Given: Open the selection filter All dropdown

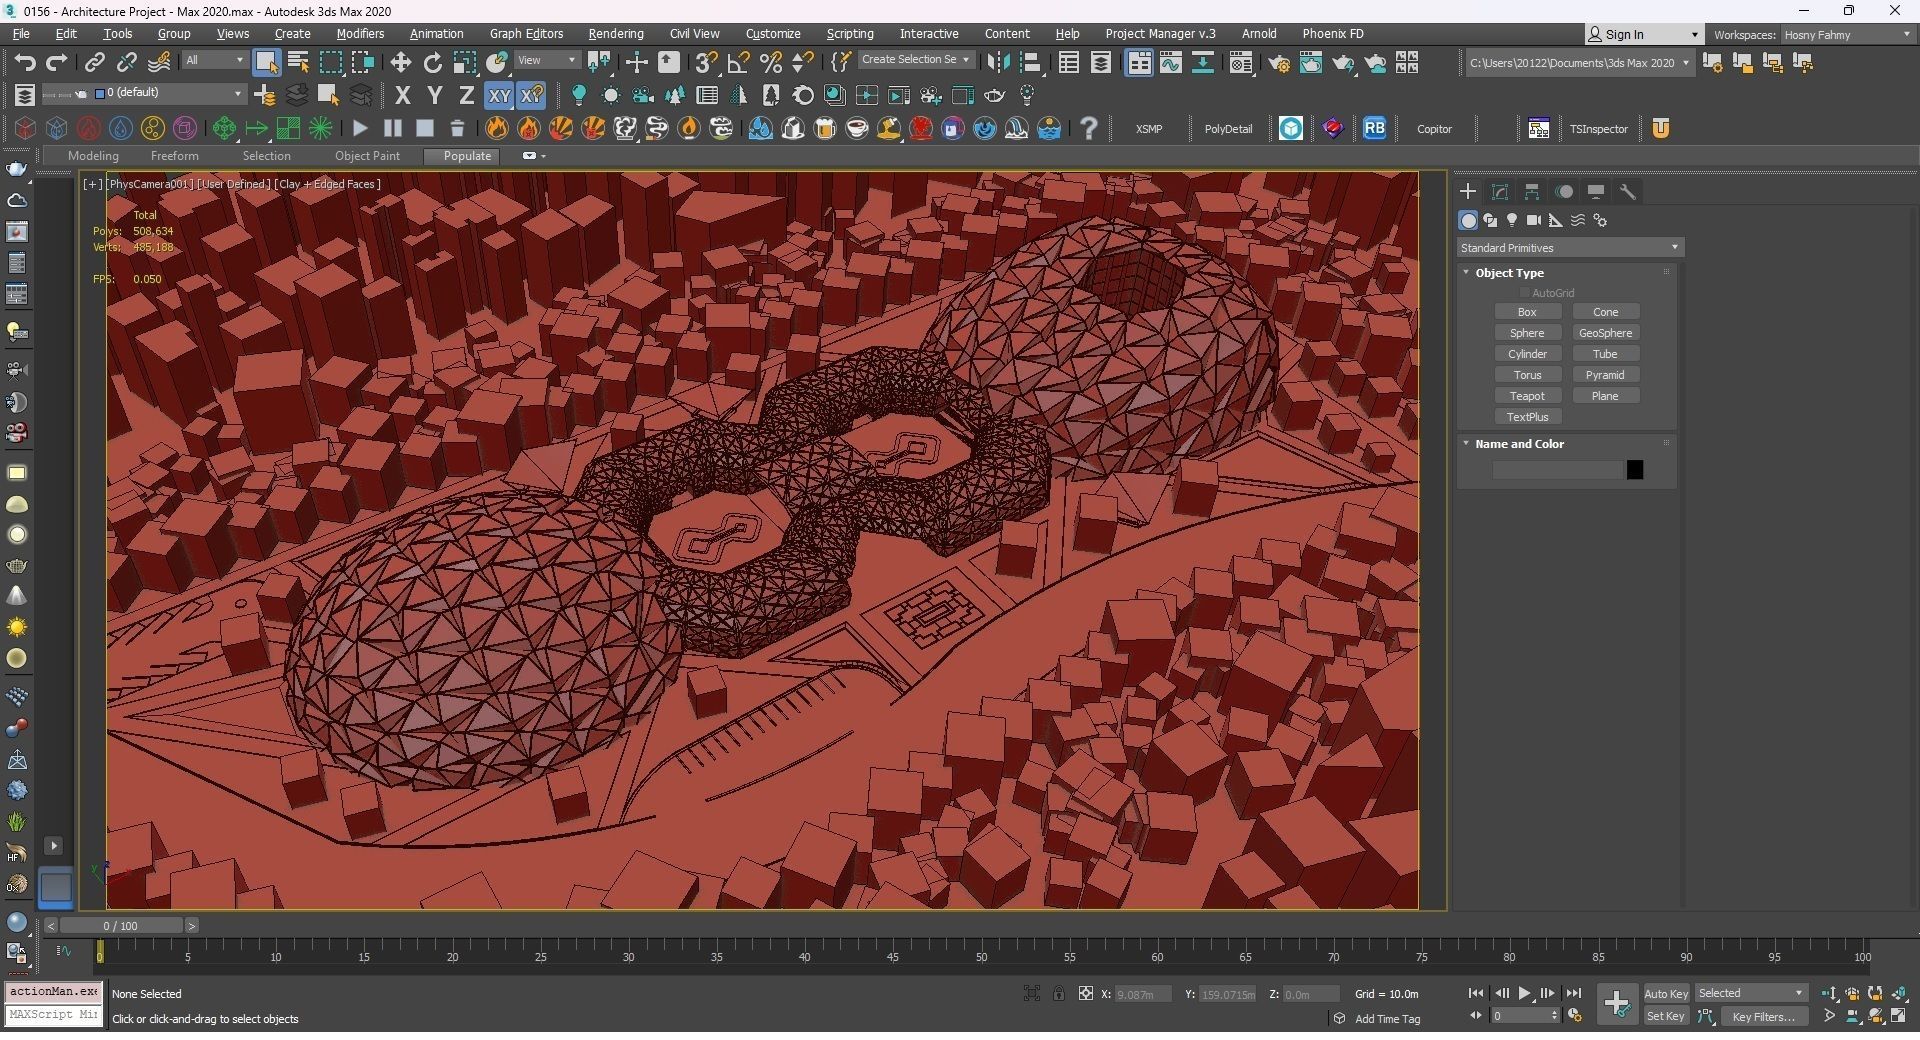Looking at the screenshot, I should [215, 60].
